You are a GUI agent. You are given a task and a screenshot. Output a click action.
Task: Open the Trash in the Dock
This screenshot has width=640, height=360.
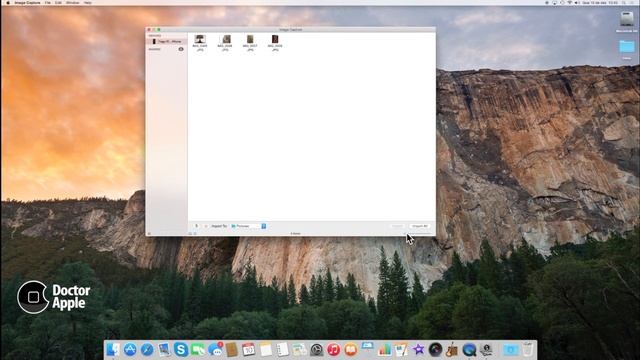(527, 349)
